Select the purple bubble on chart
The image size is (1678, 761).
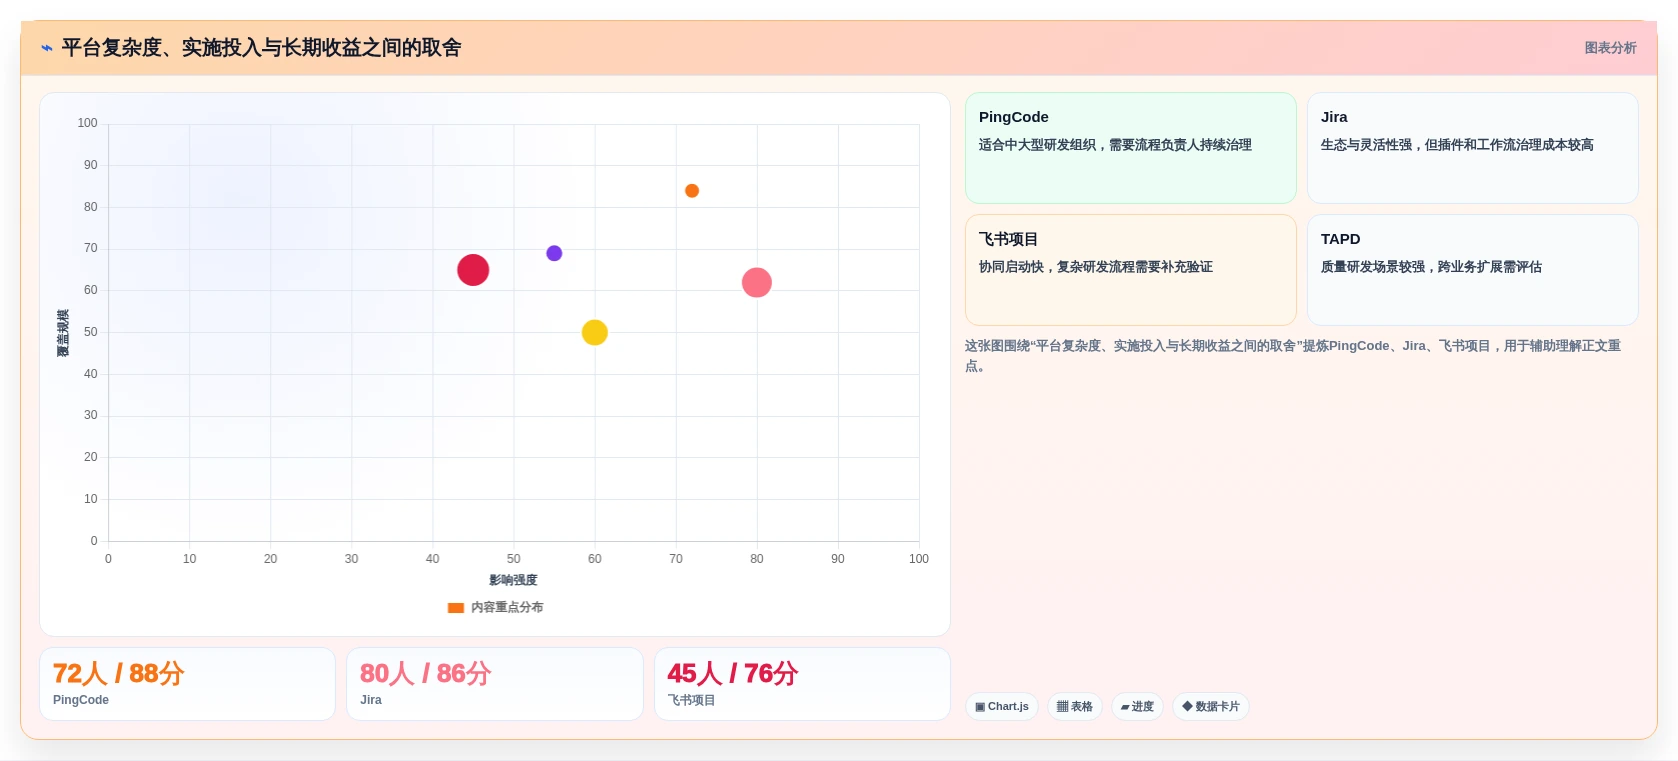pyautogui.click(x=554, y=253)
